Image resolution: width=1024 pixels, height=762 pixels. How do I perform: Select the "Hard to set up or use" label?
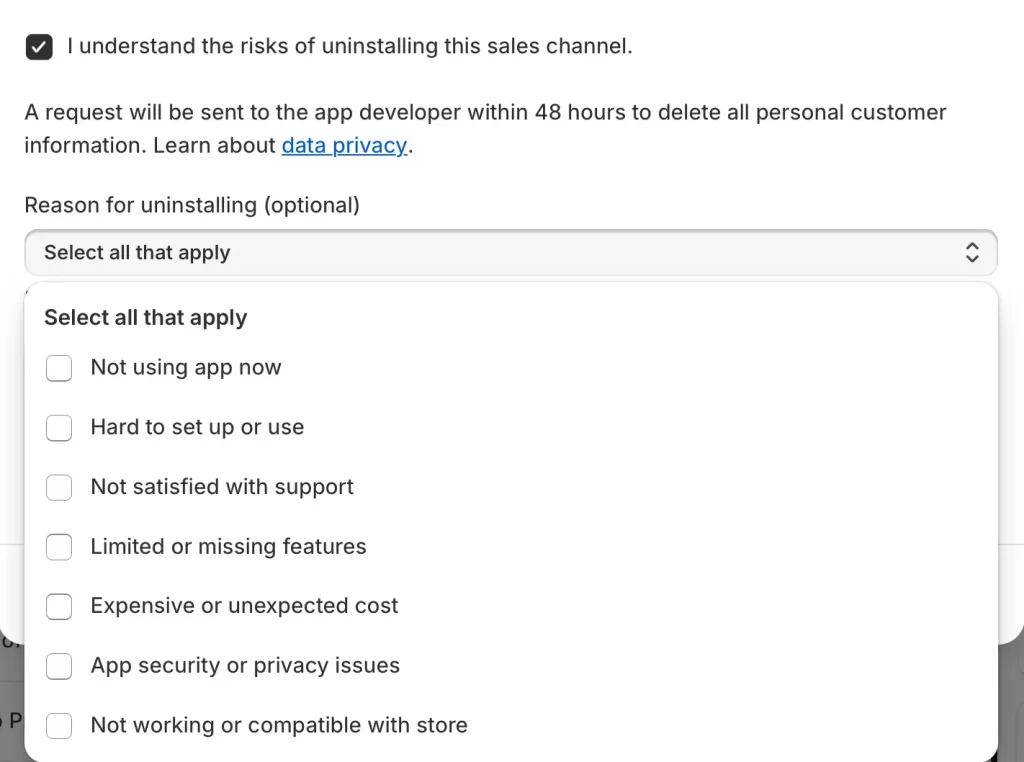[197, 427]
